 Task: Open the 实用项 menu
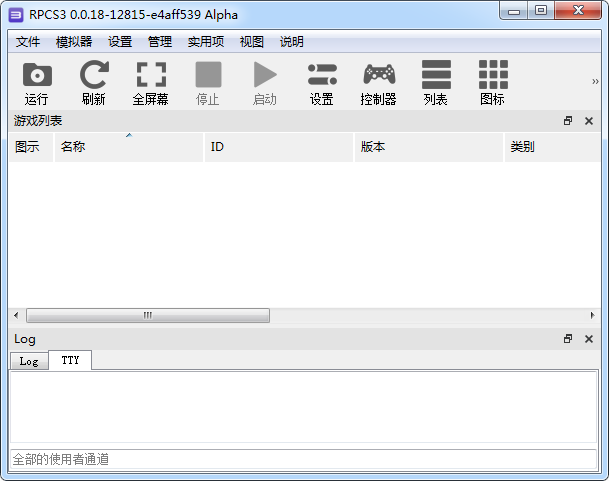[206, 42]
